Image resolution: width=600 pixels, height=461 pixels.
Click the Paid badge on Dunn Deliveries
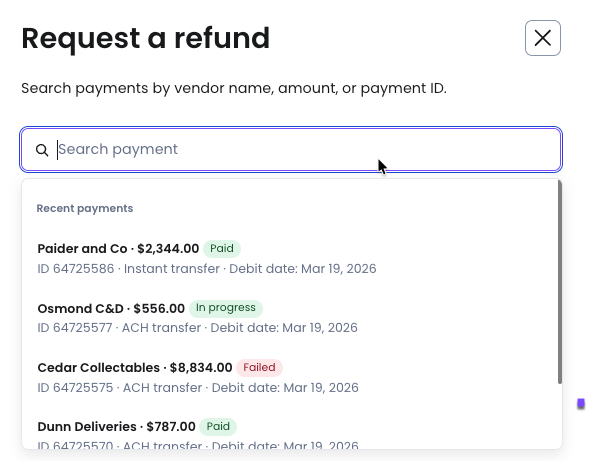[218, 427]
